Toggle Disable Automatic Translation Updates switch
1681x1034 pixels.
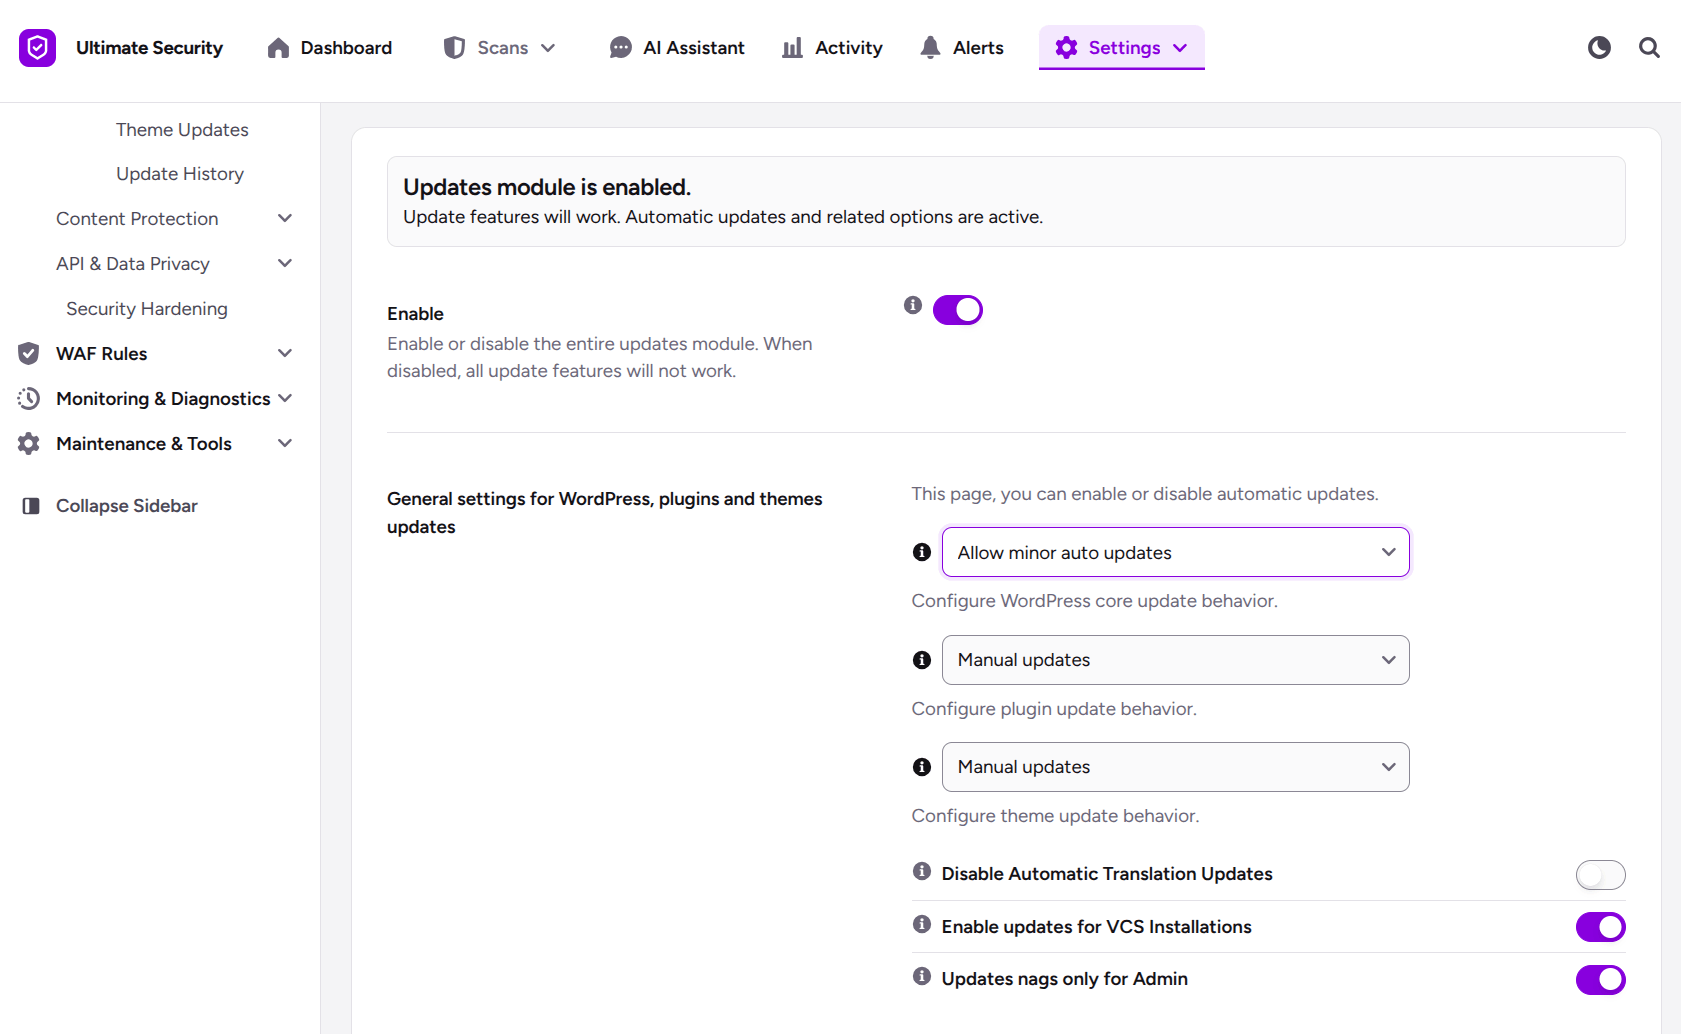[x=1601, y=875]
